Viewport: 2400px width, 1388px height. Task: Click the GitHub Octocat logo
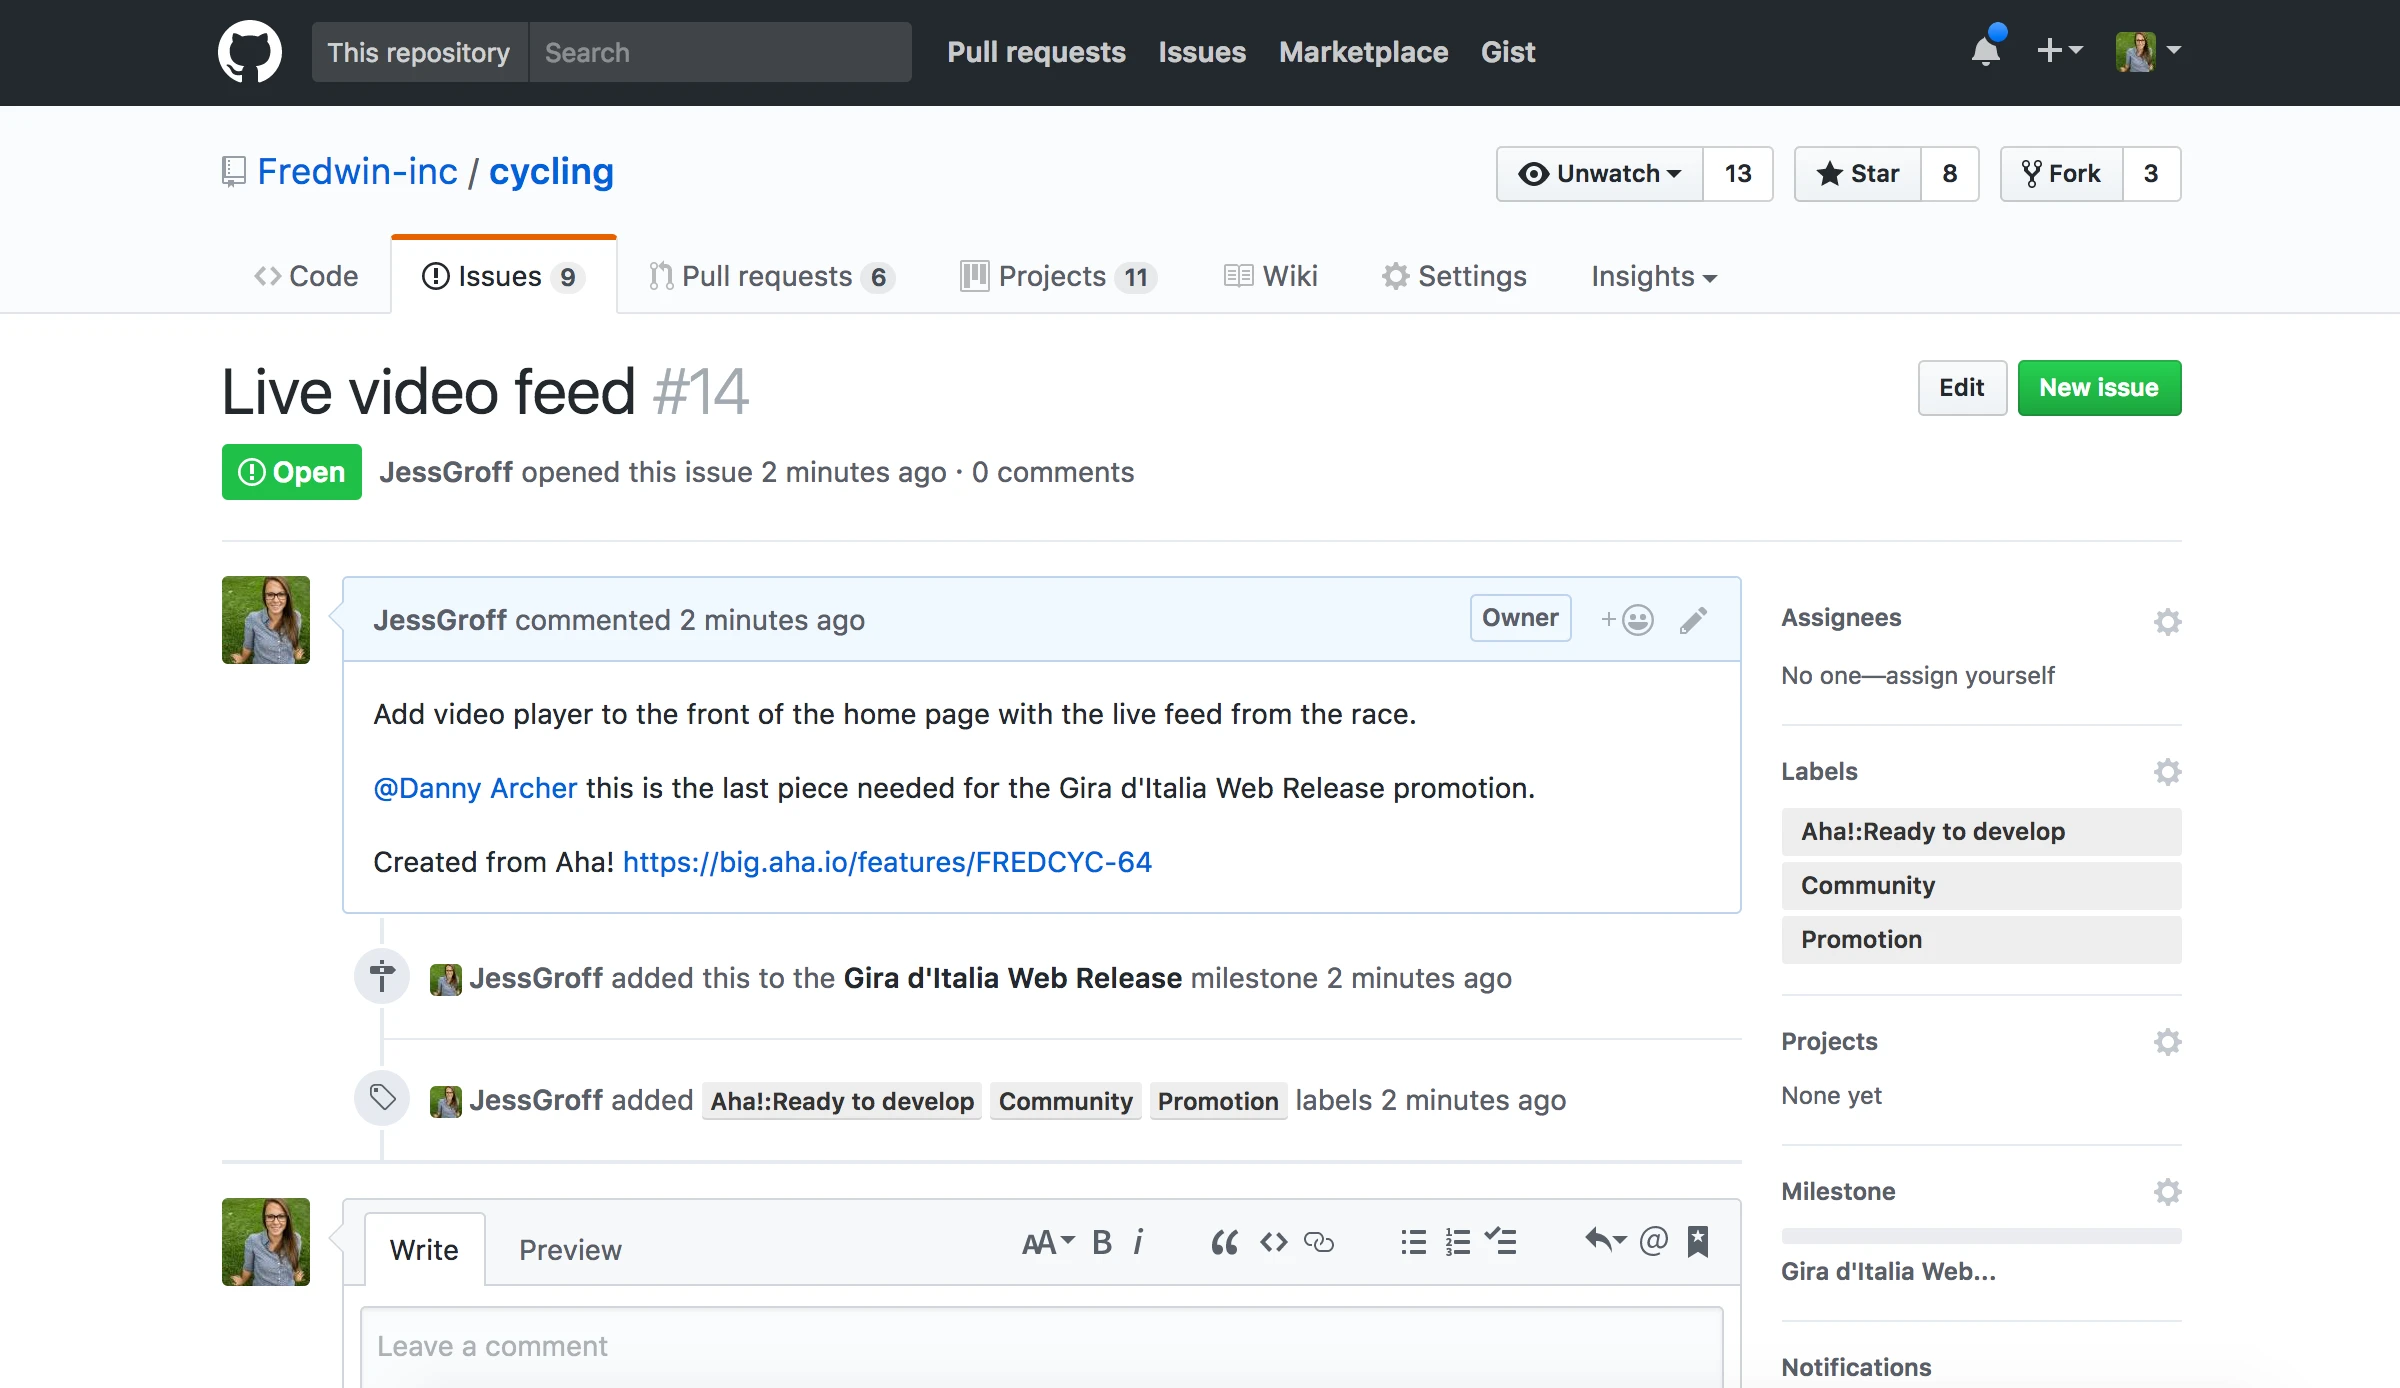pos(250,52)
